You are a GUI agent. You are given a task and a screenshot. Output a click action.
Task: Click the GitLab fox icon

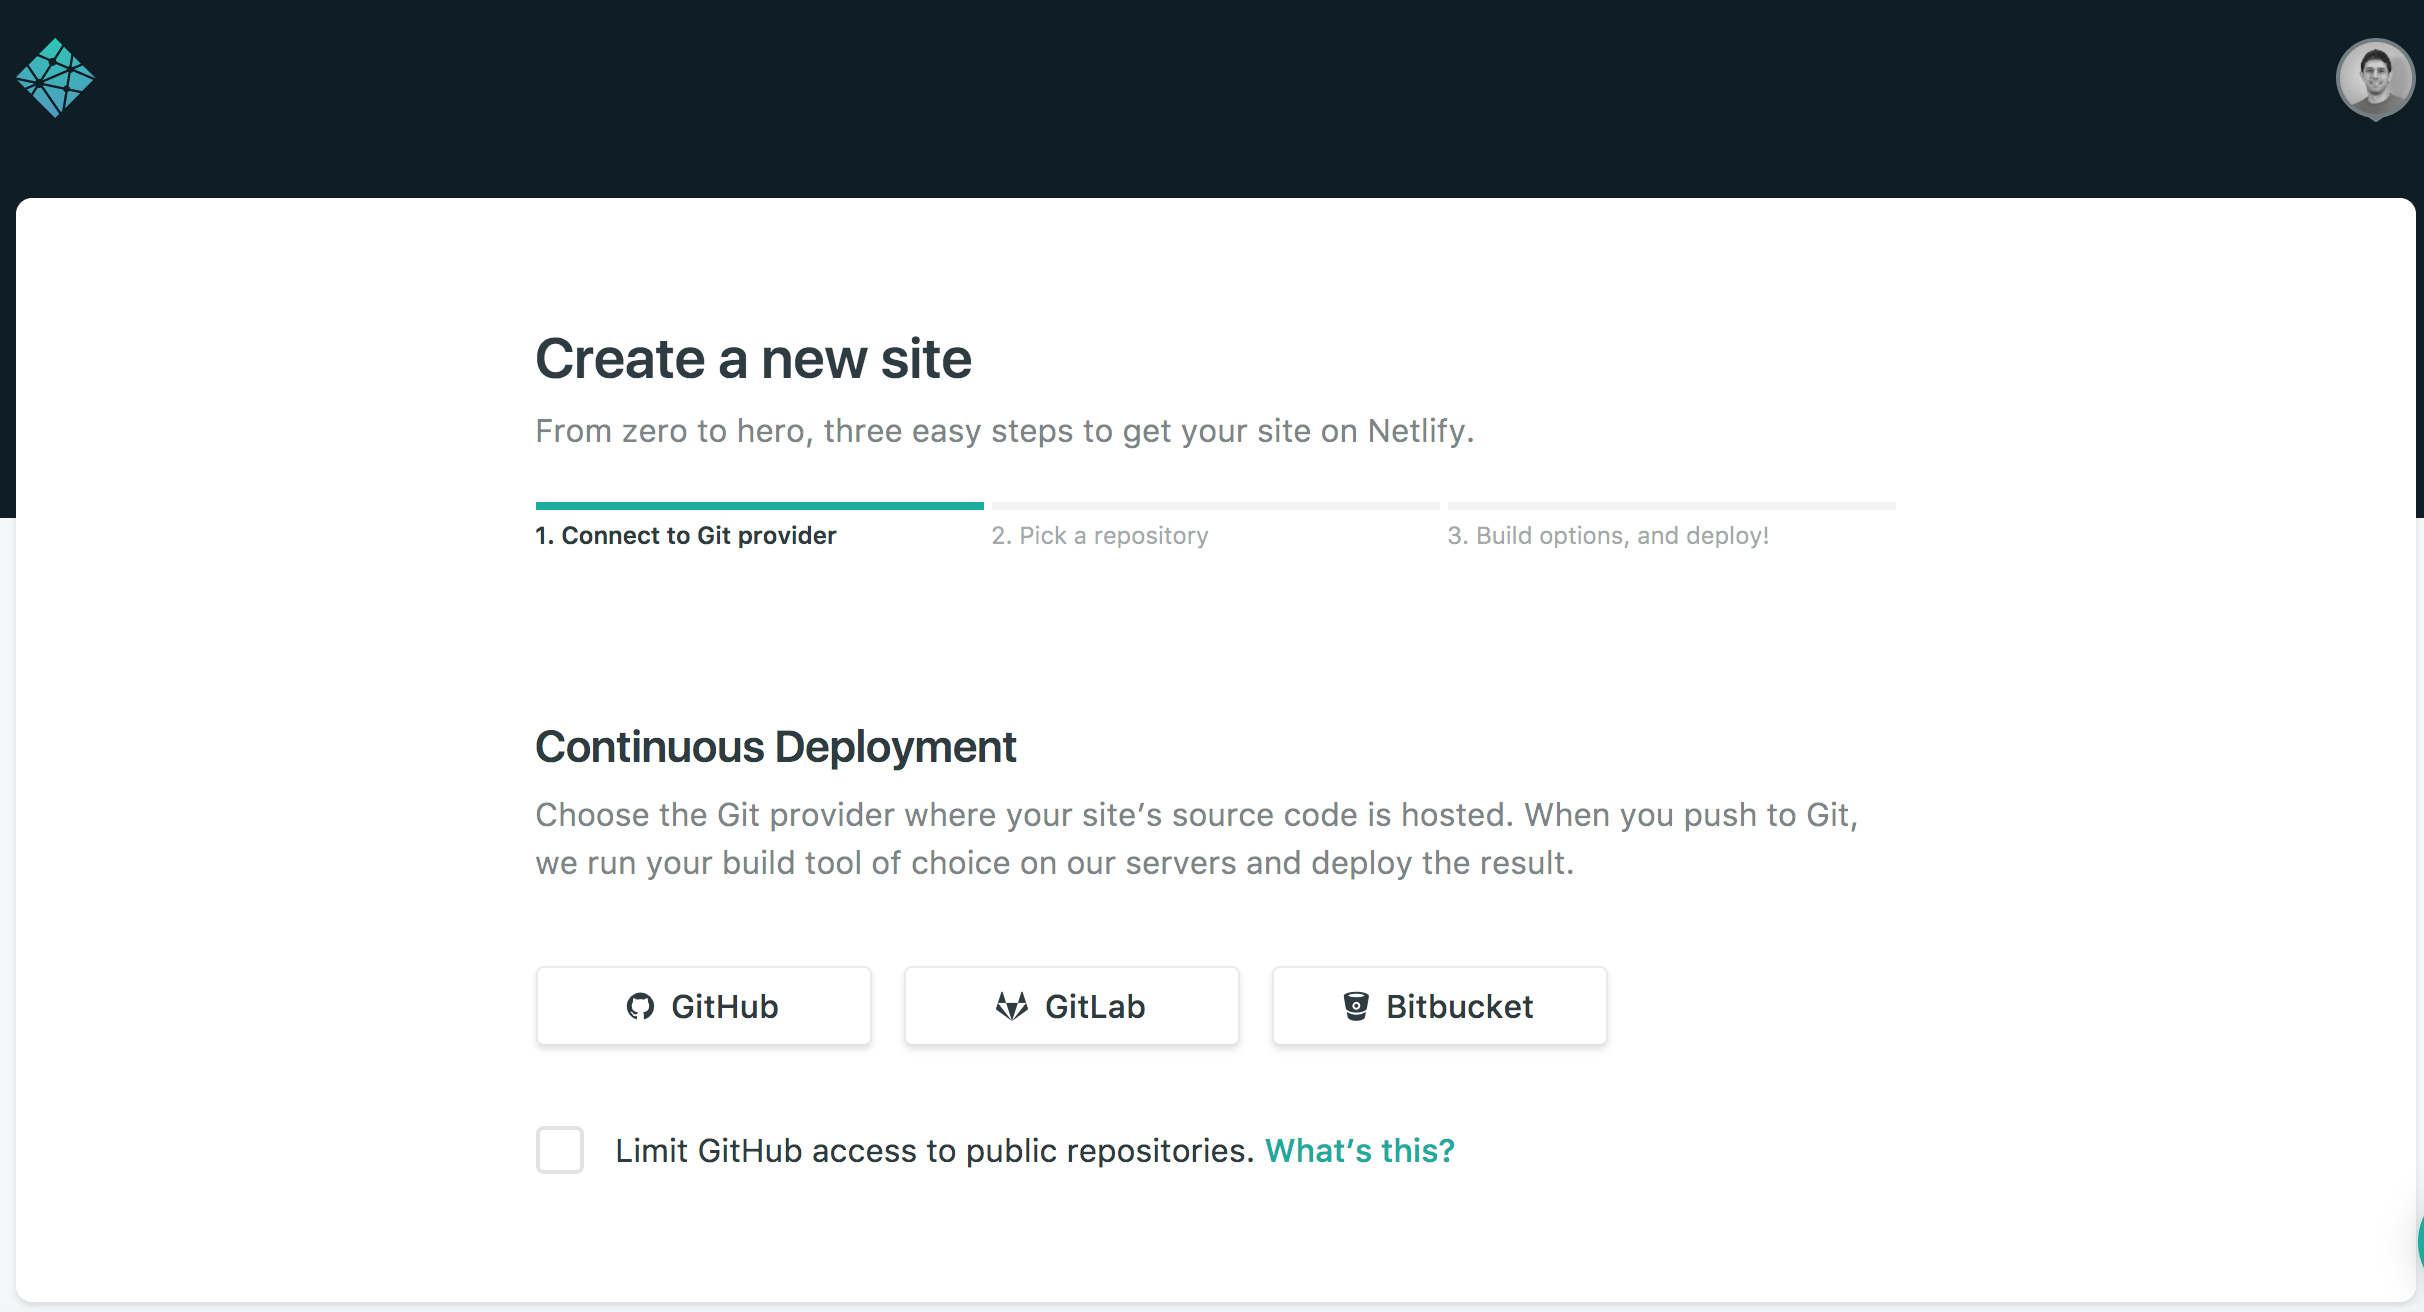coord(1012,1006)
